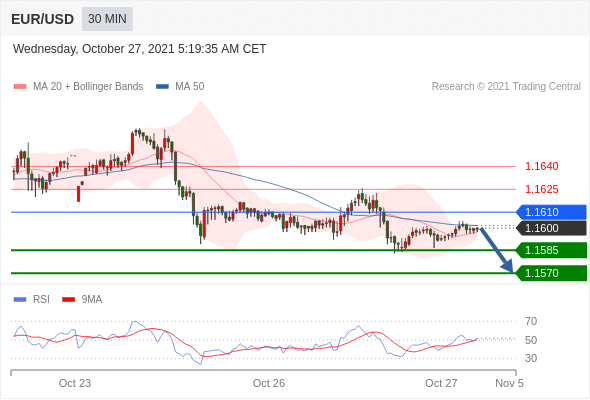
Task: Select the green 1.1585 support price tag
Action: click(x=551, y=250)
